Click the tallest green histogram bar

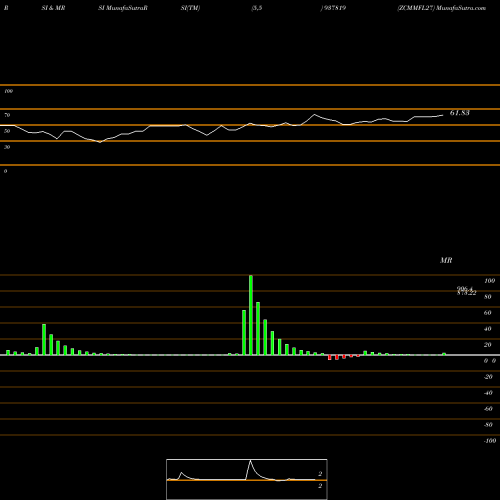coord(251,315)
